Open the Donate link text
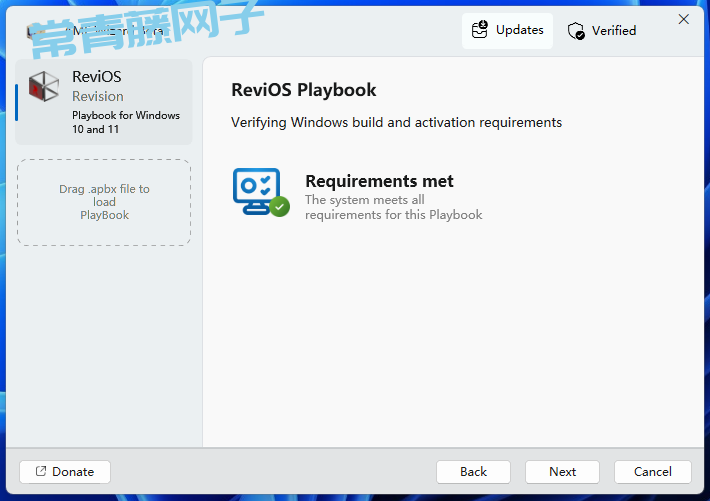Image resolution: width=710 pixels, height=501 pixels. click(73, 472)
